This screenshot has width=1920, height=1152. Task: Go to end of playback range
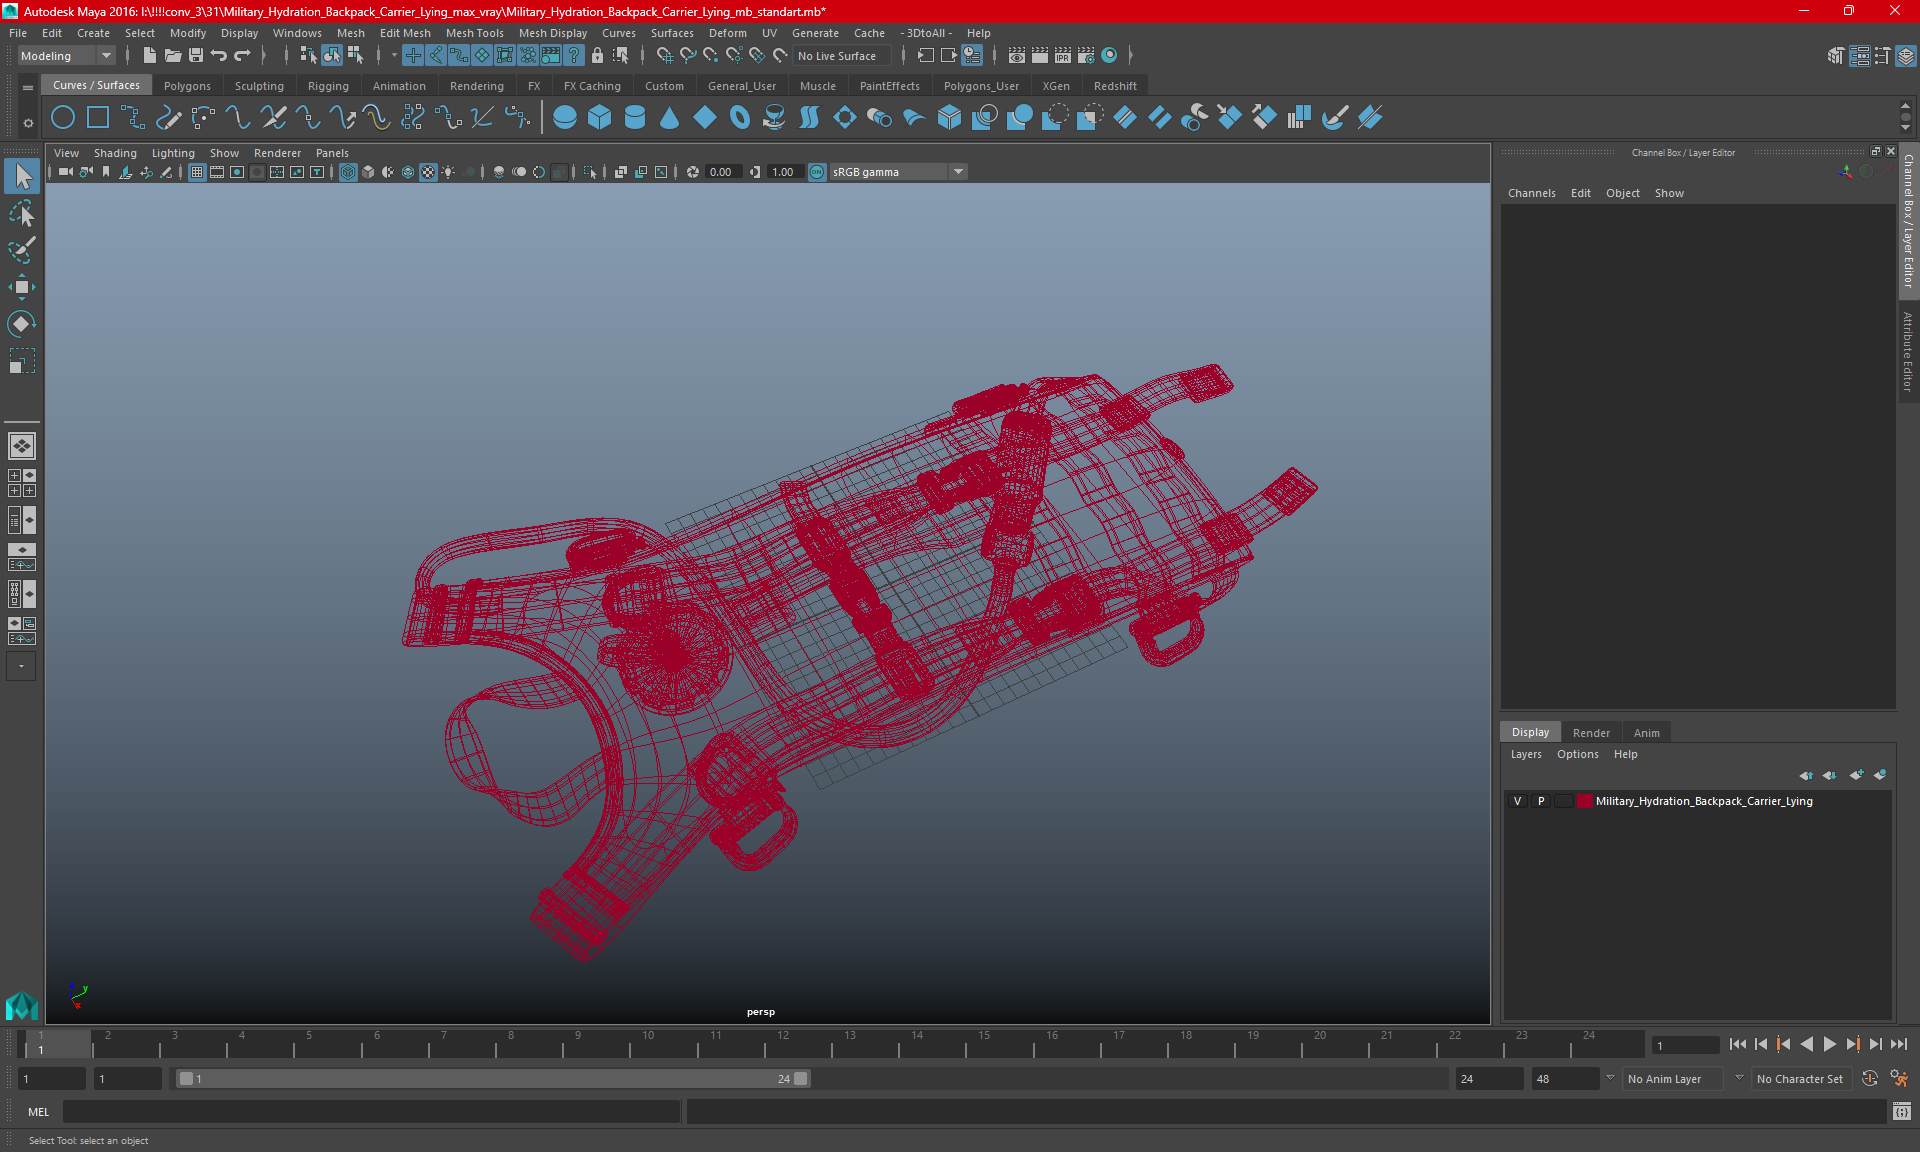pos(1898,1044)
